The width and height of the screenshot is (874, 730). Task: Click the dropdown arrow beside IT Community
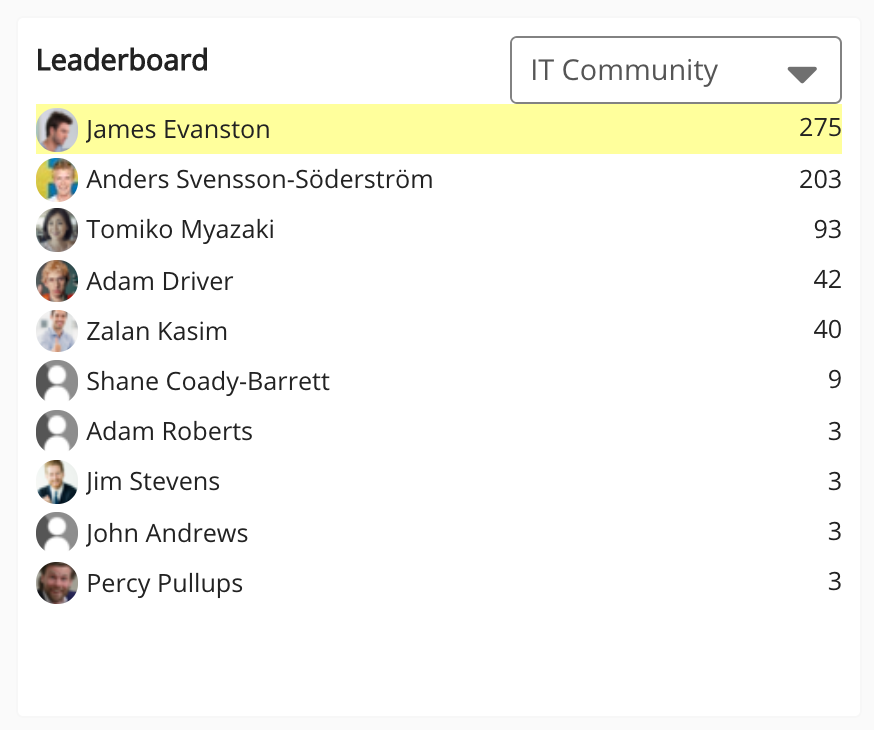coord(802,73)
